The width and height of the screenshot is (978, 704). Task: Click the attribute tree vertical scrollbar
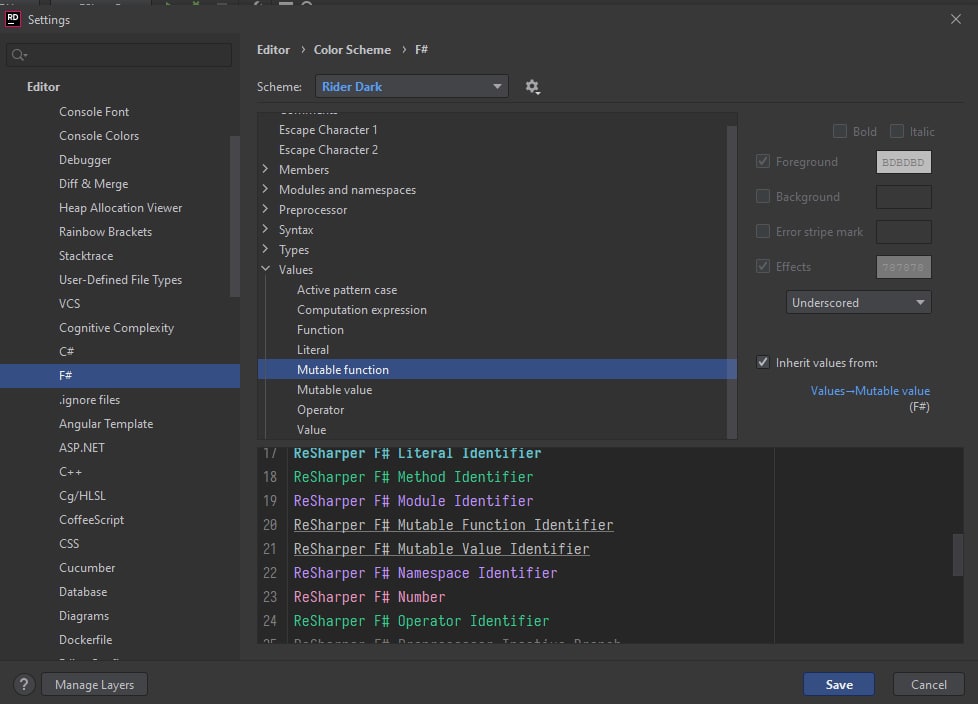(x=732, y=282)
